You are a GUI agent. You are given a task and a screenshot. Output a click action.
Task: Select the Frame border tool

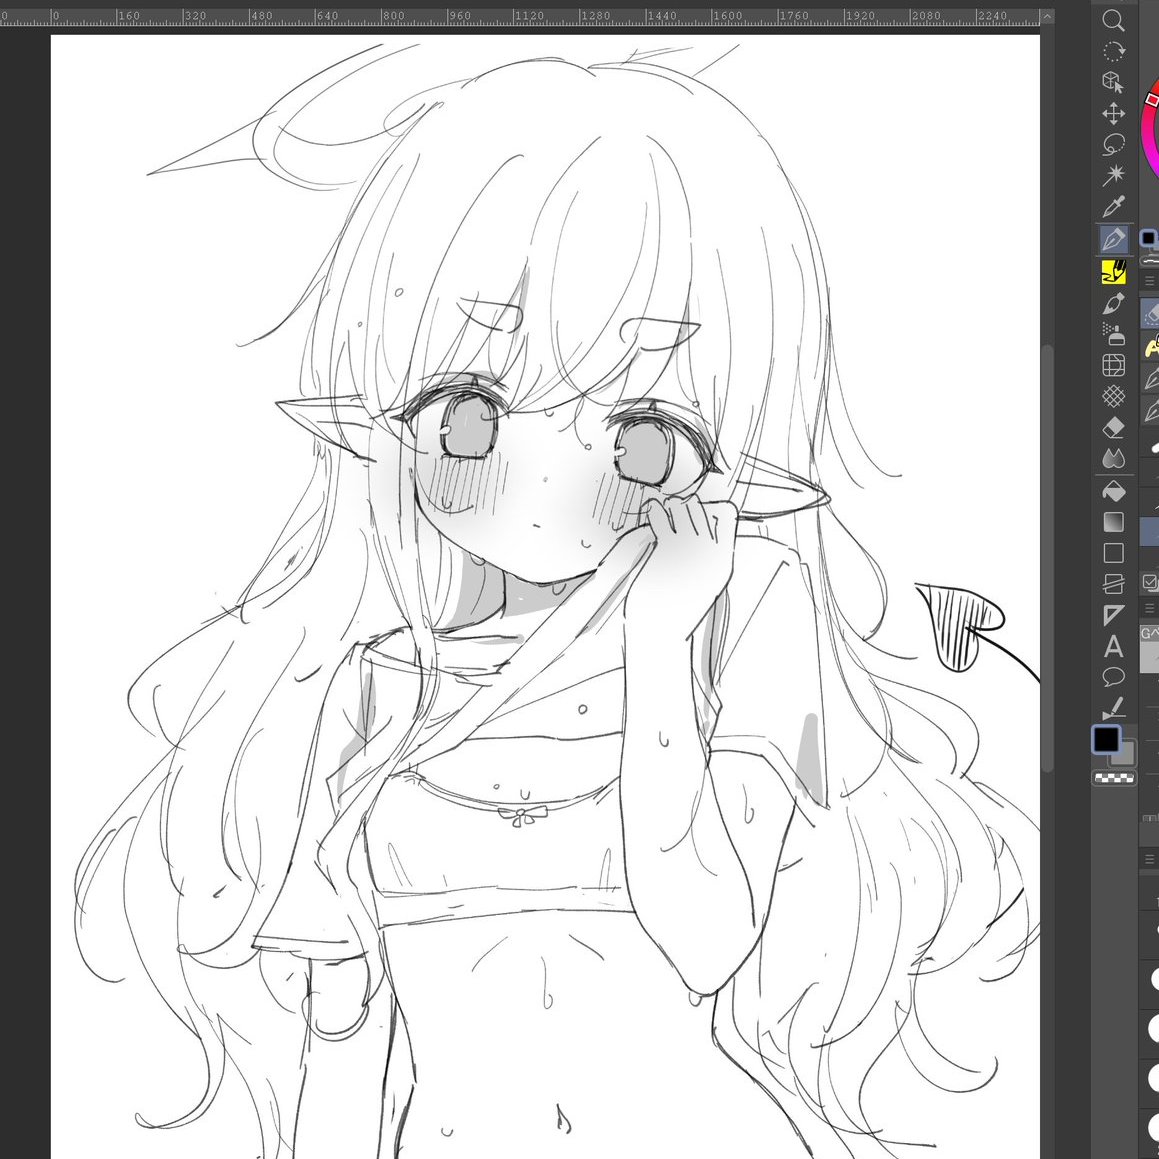tap(1113, 584)
